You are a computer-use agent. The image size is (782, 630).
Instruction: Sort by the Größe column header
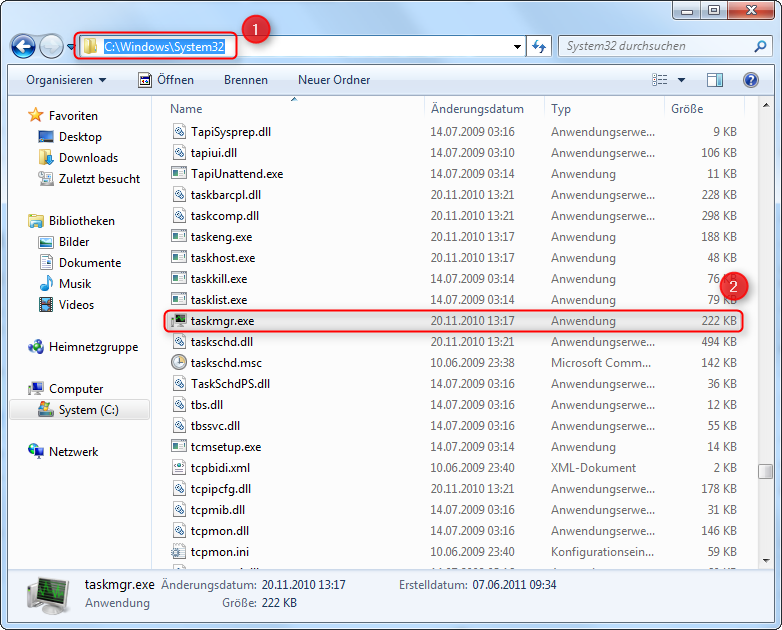coord(687,109)
